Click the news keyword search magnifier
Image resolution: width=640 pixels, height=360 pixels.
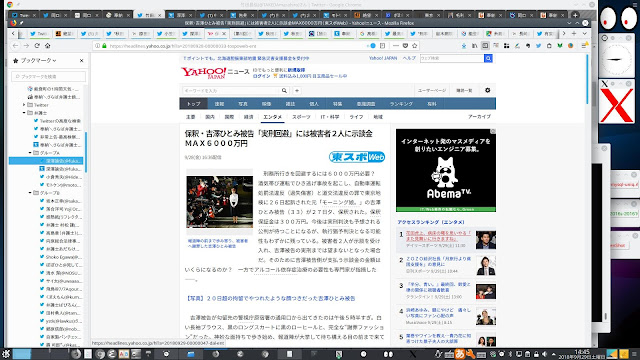284,91
